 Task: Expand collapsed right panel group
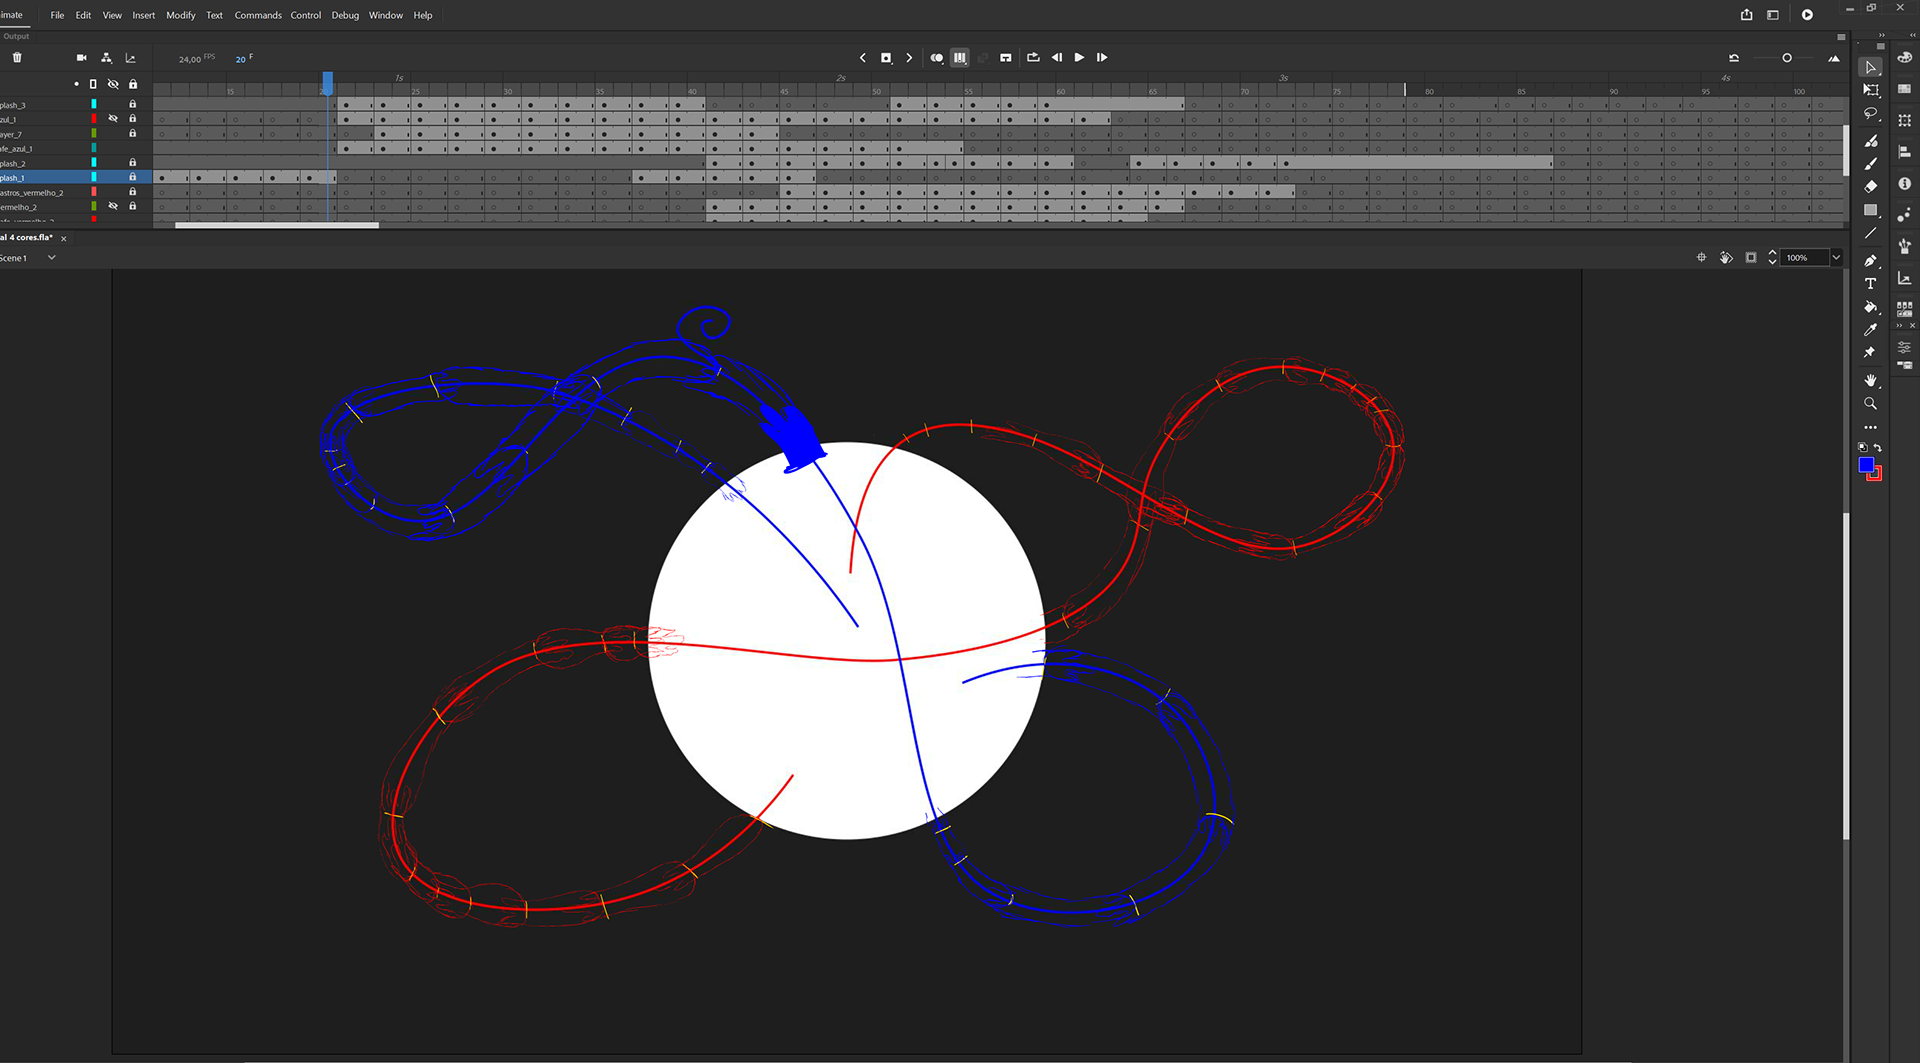pyautogui.click(x=1912, y=35)
